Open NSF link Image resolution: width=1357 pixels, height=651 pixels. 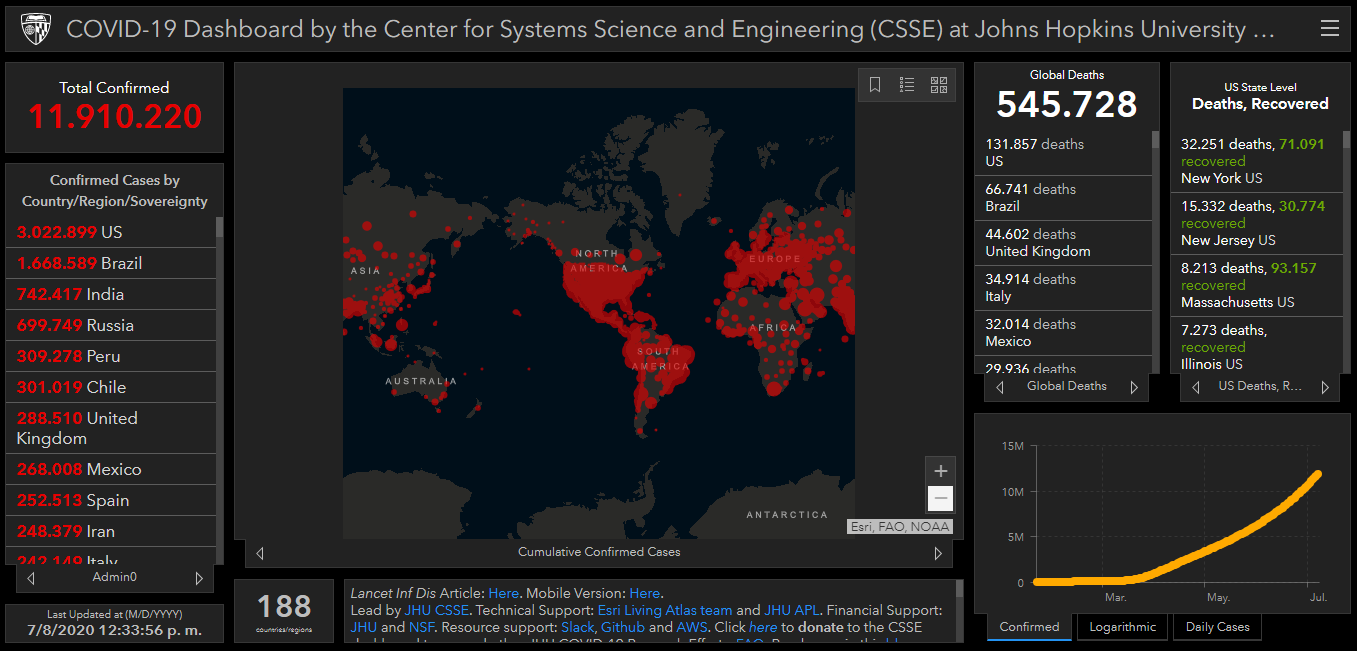[x=422, y=627]
